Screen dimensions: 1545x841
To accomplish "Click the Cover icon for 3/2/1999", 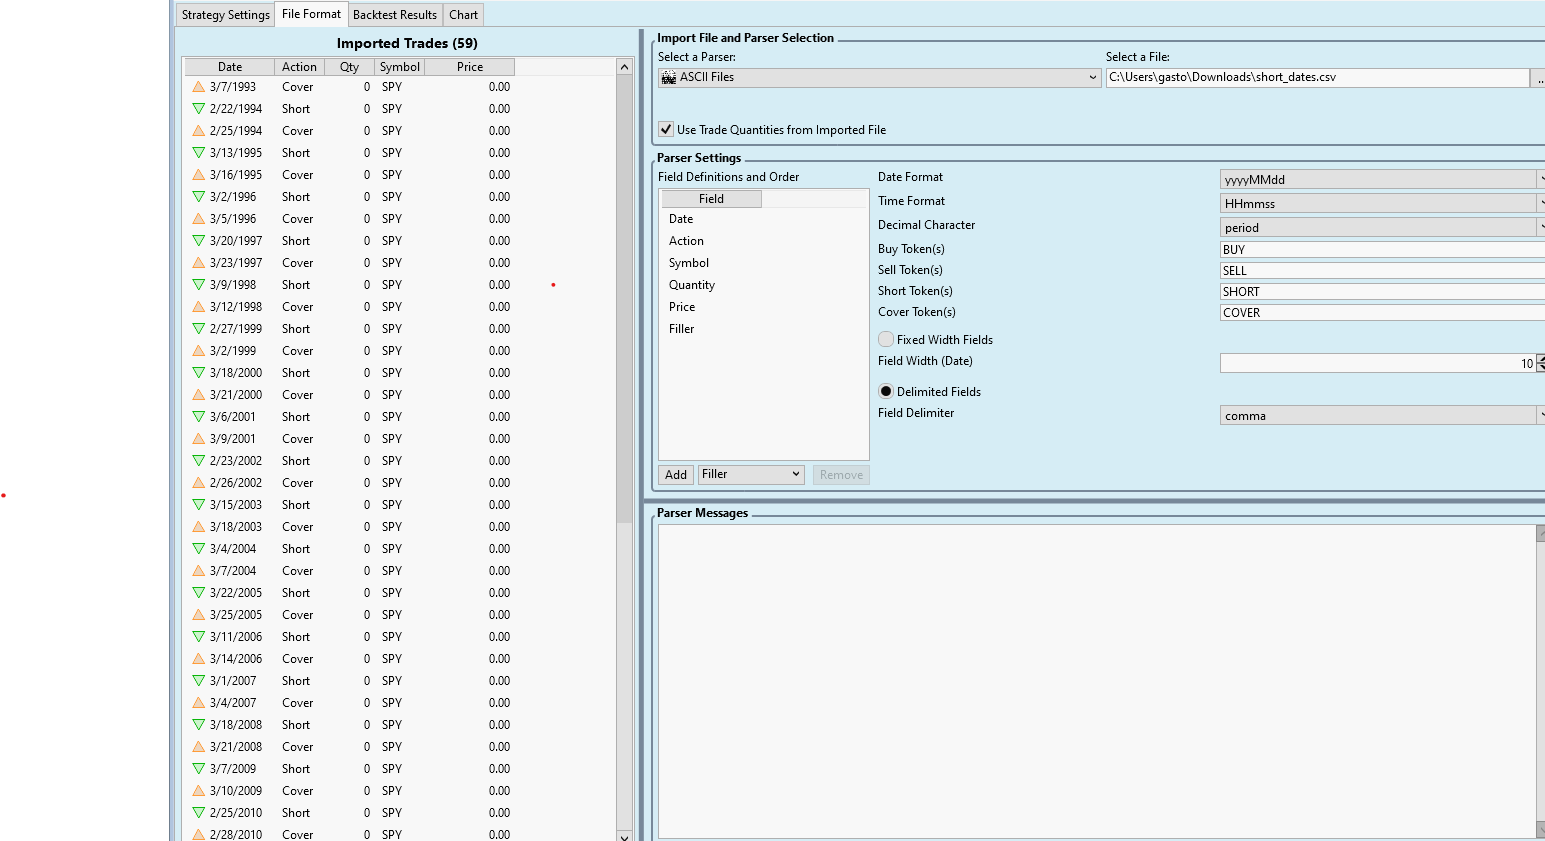I will coord(199,351).
